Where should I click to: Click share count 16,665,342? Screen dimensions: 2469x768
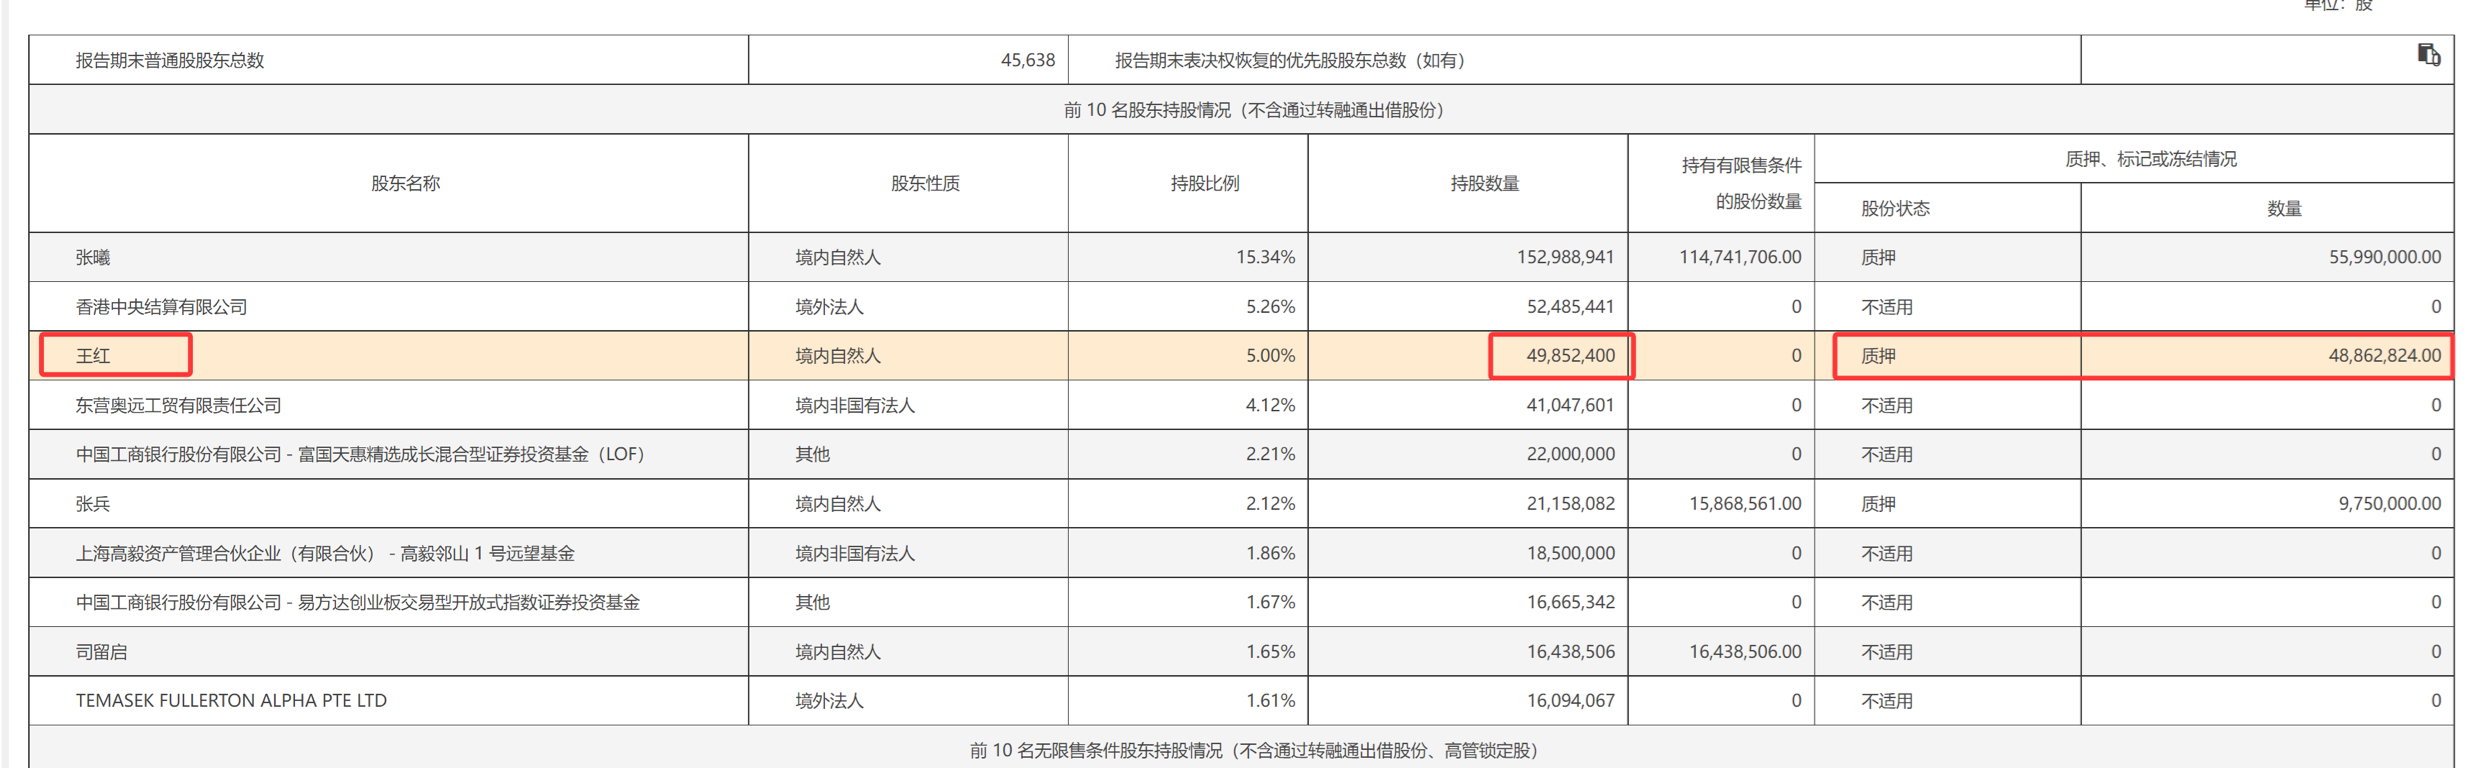coord(1570,602)
